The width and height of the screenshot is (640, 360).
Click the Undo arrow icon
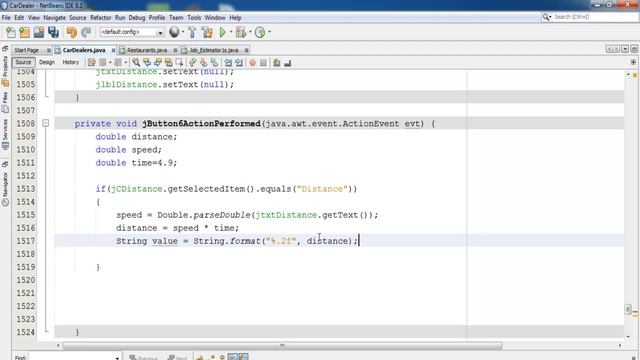[x=72, y=32]
